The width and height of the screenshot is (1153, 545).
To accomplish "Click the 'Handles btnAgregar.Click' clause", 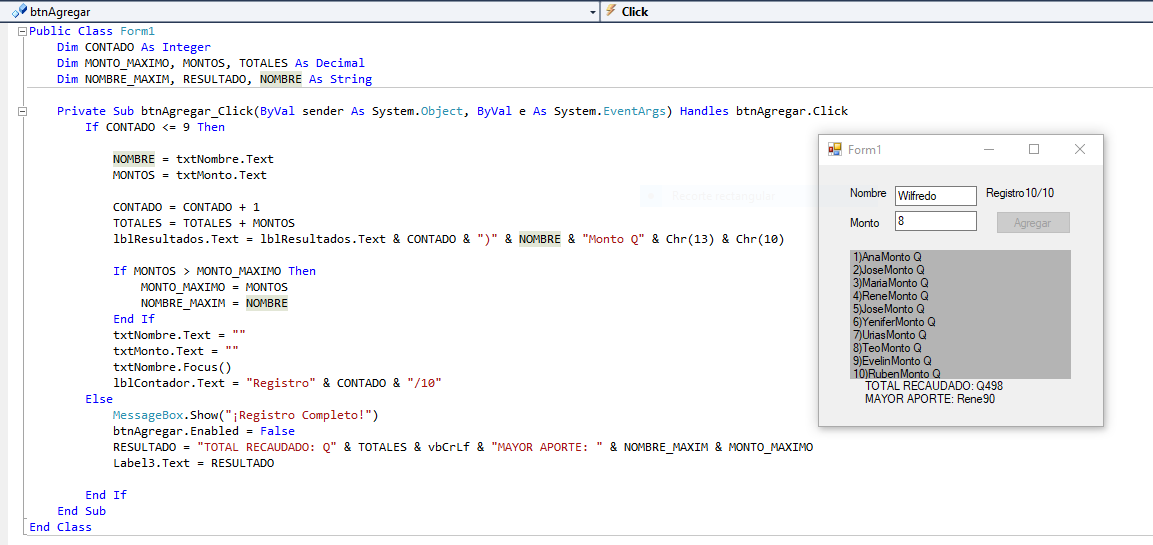I will point(764,112).
